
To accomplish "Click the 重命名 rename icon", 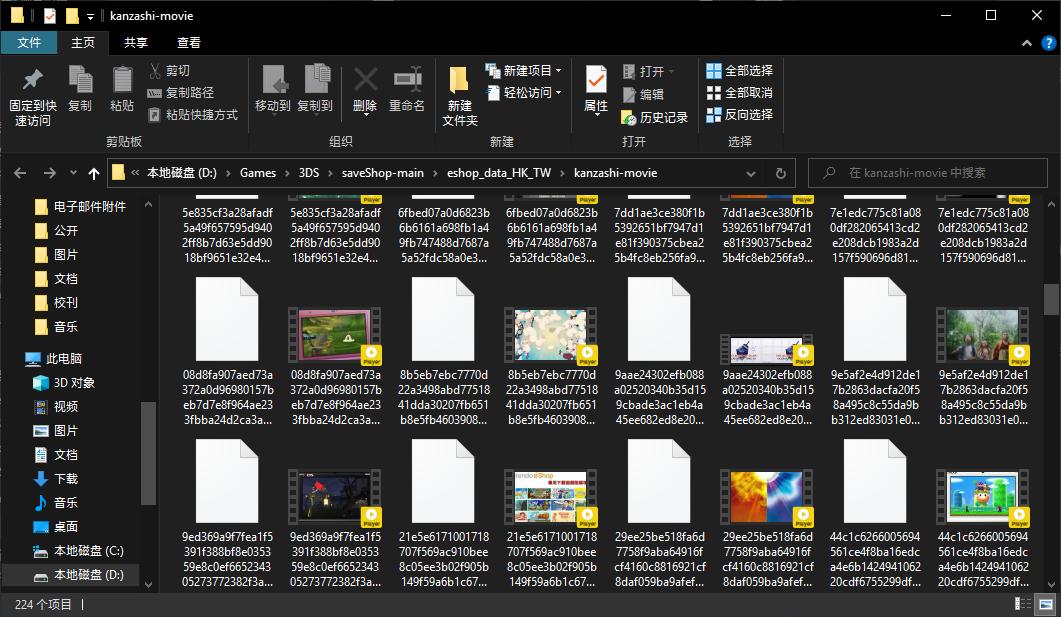I will (407, 81).
